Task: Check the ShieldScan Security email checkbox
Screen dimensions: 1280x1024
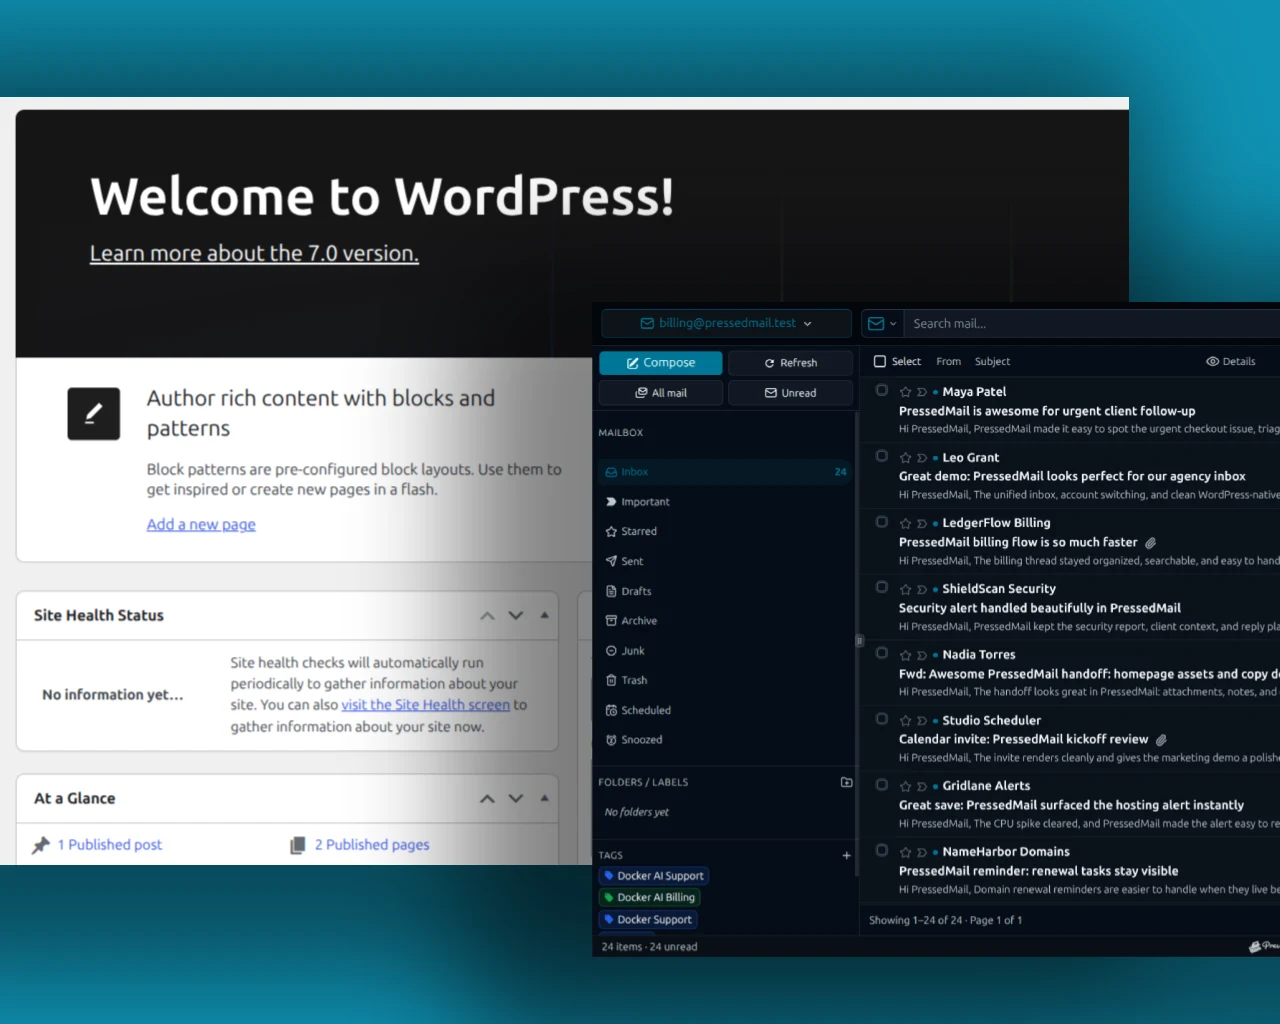Action: coord(882,587)
